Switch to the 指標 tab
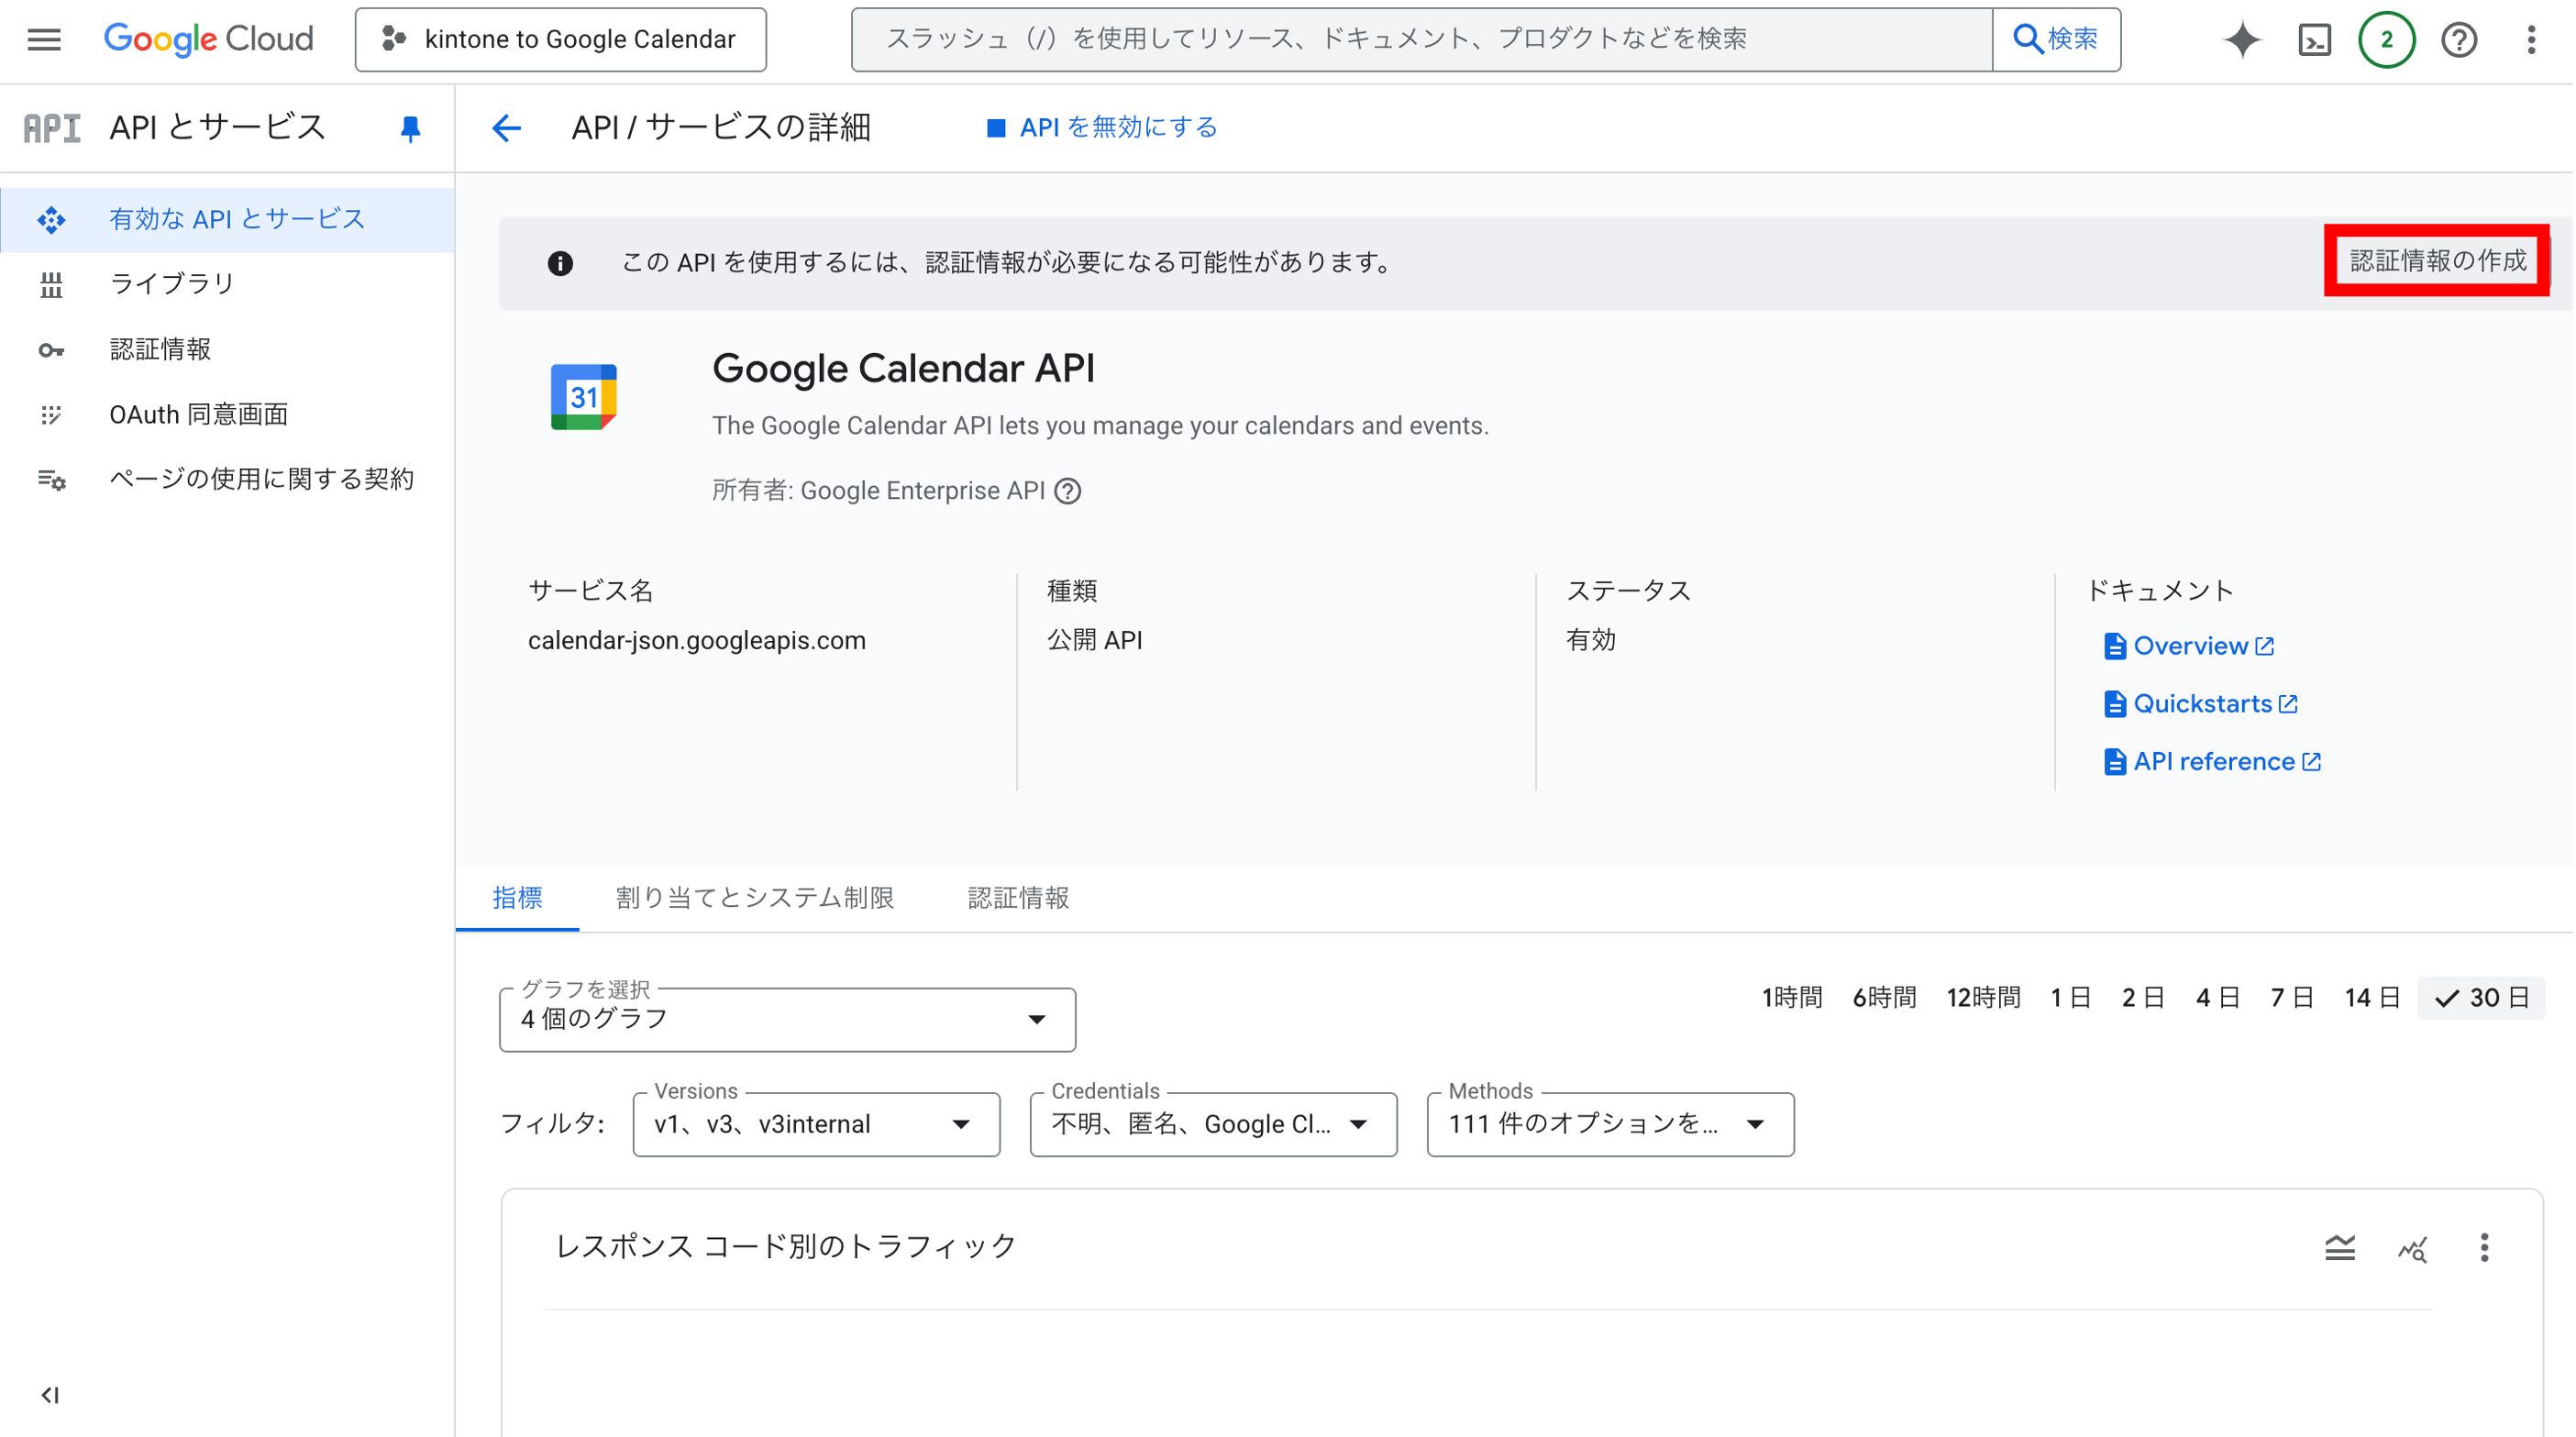 pyautogui.click(x=518, y=898)
